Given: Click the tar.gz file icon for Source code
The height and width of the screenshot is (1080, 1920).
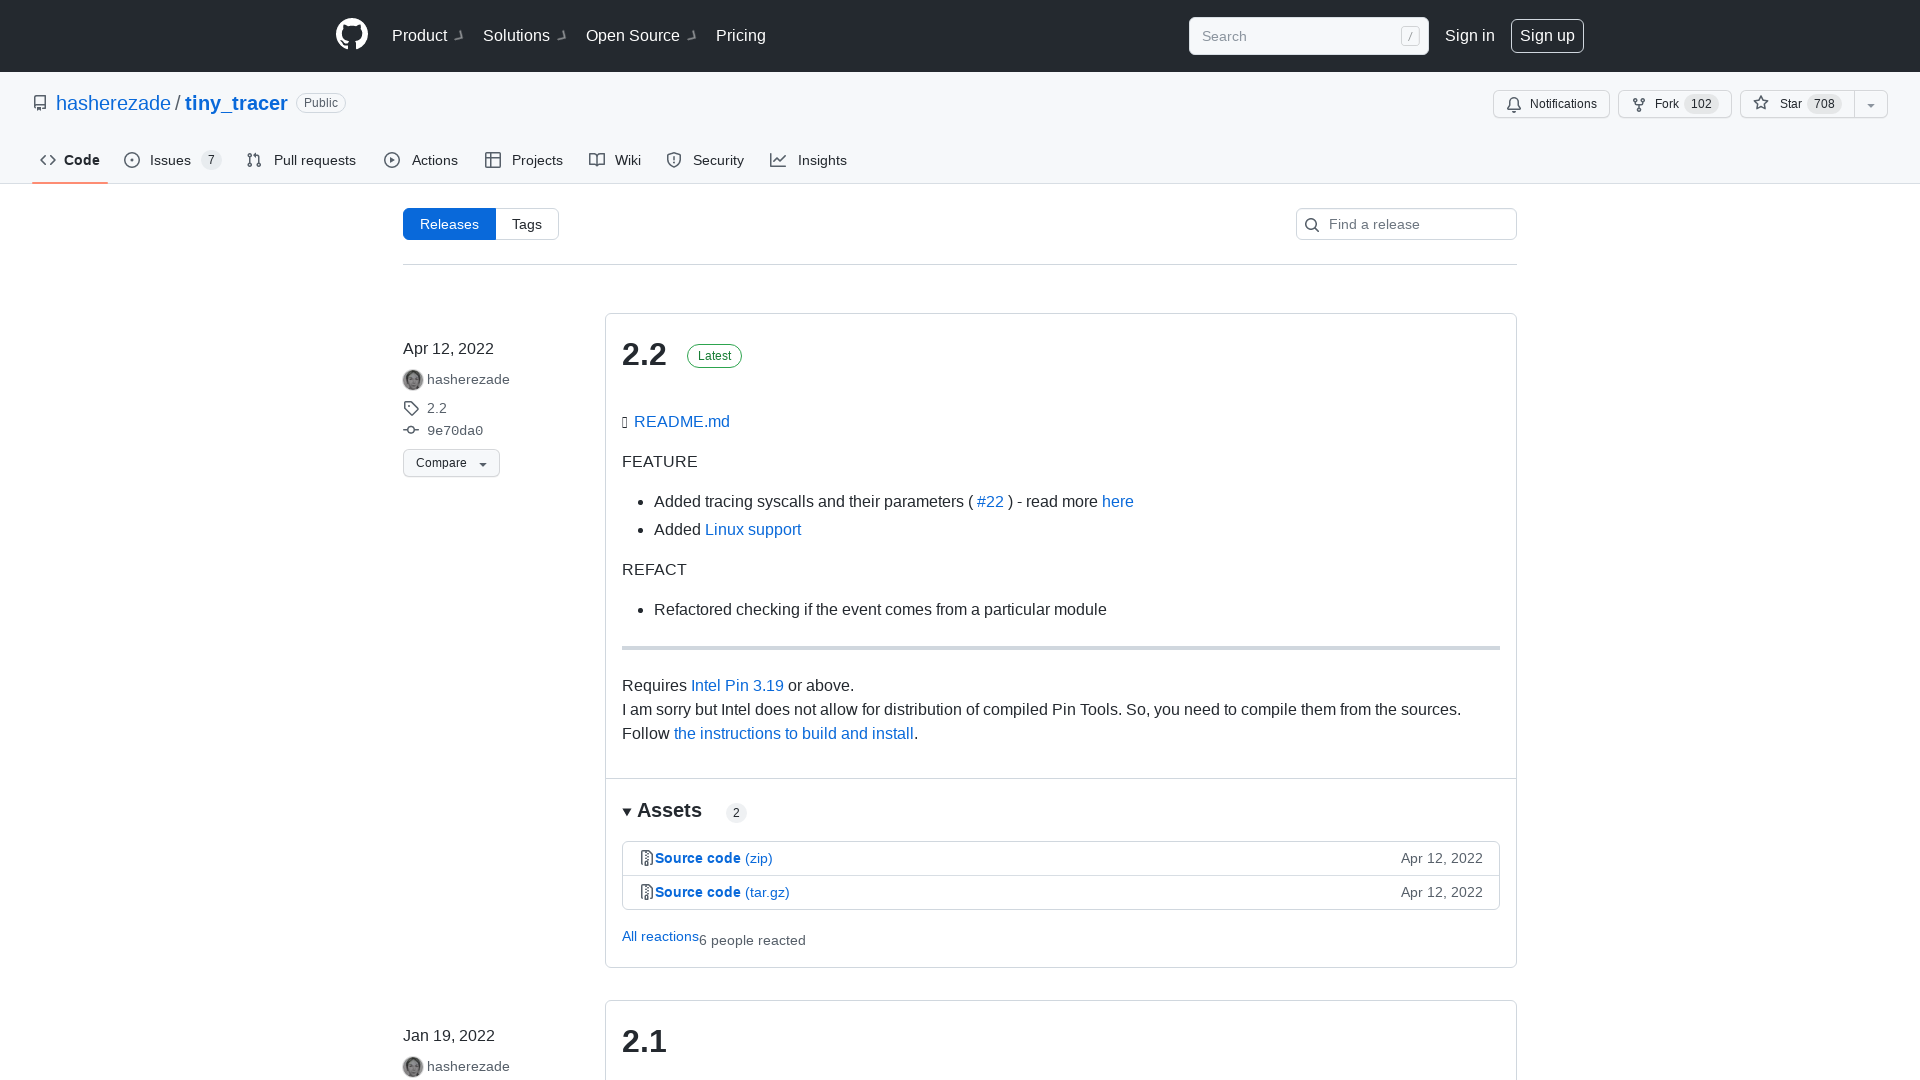Looking at the screenshot, I should (x=647, y=892).
